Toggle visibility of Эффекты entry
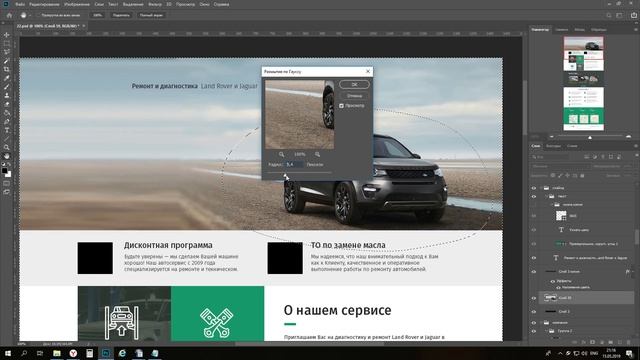 (553, 281)
